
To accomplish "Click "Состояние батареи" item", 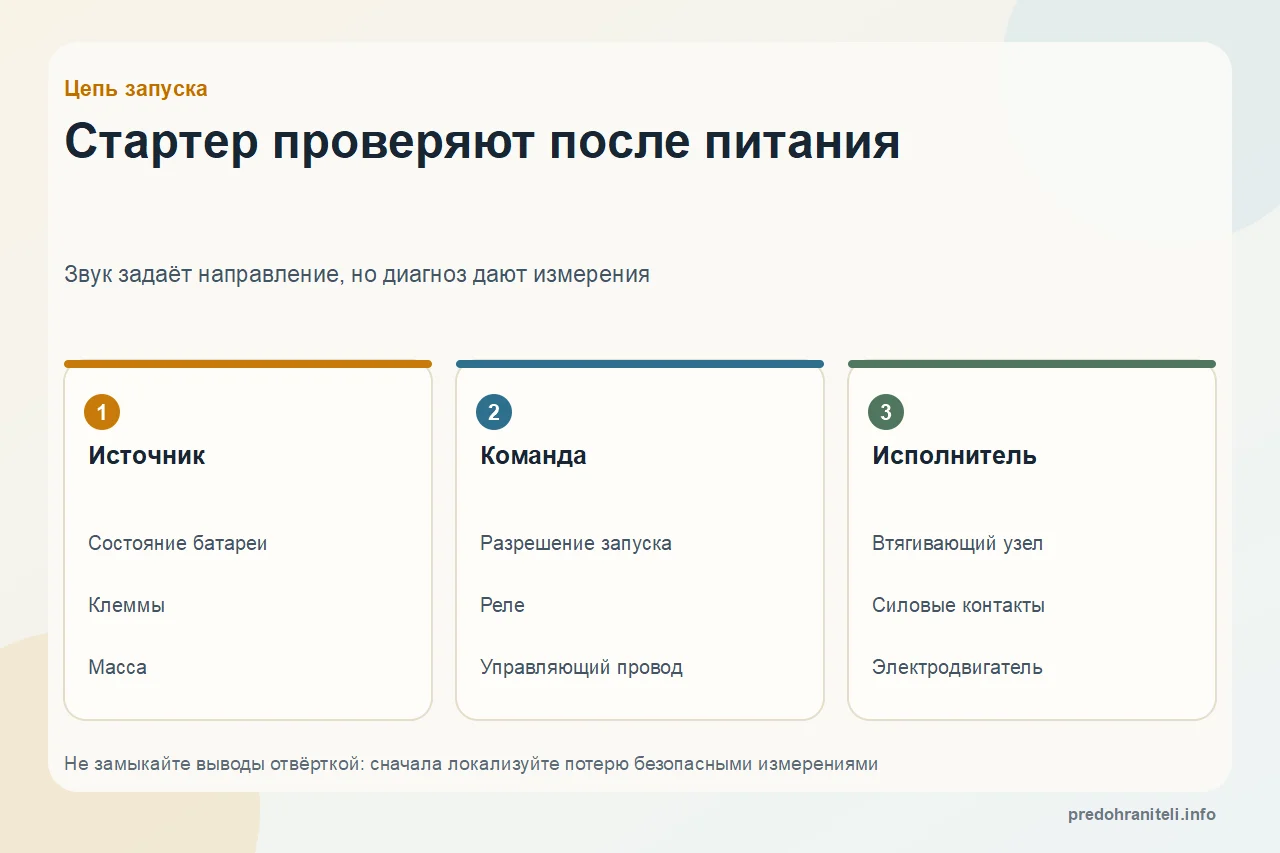I will click(178, 543).
